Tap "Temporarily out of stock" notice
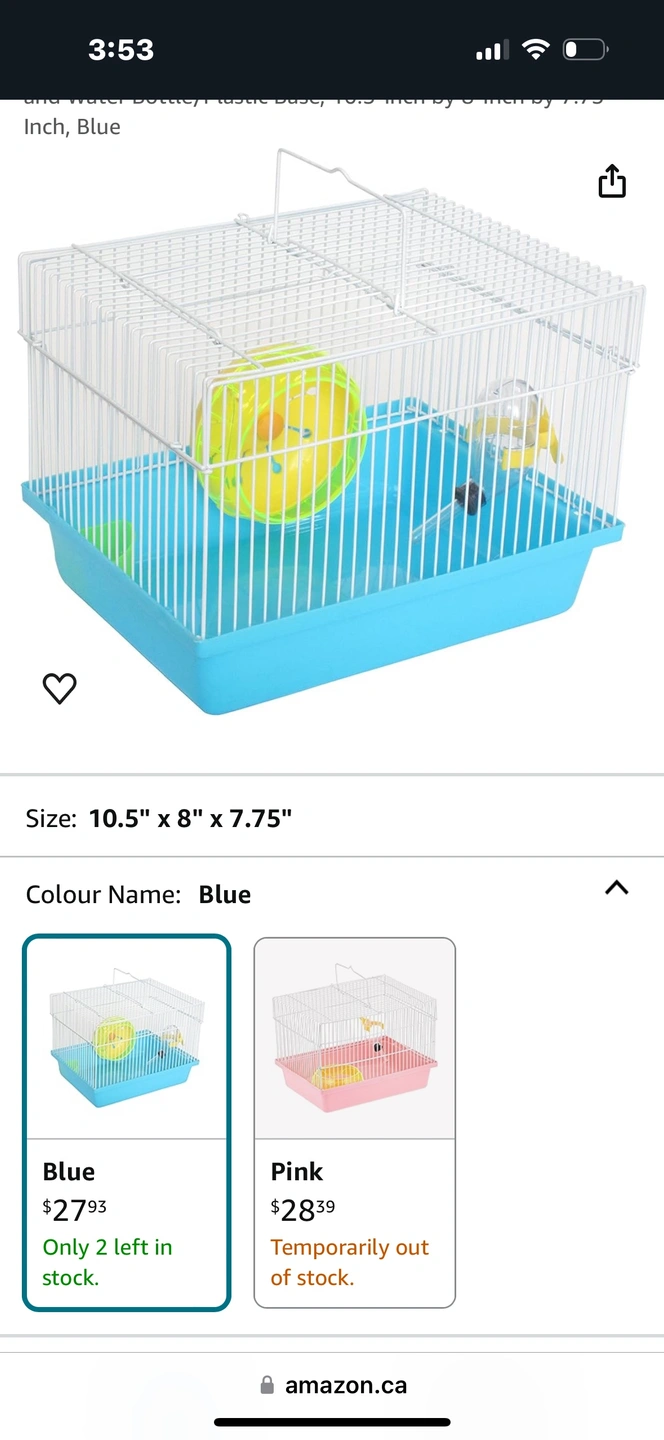This screenshot has height=1440, width=664. click(x=349, y=1262)
